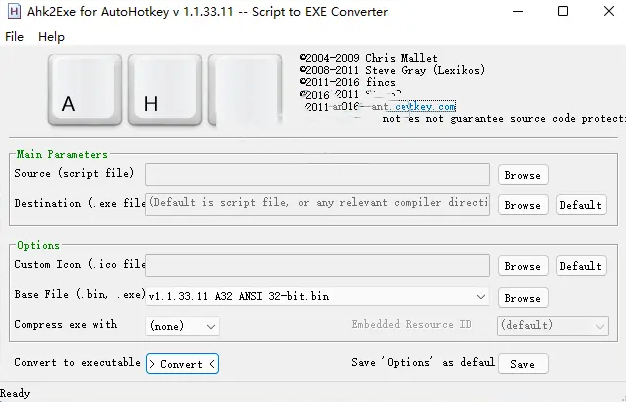This screenshot has height=402, width=626.
Task: Click the Custom Icon file input field
Action: pyautogui.click(x=317, y=265)
